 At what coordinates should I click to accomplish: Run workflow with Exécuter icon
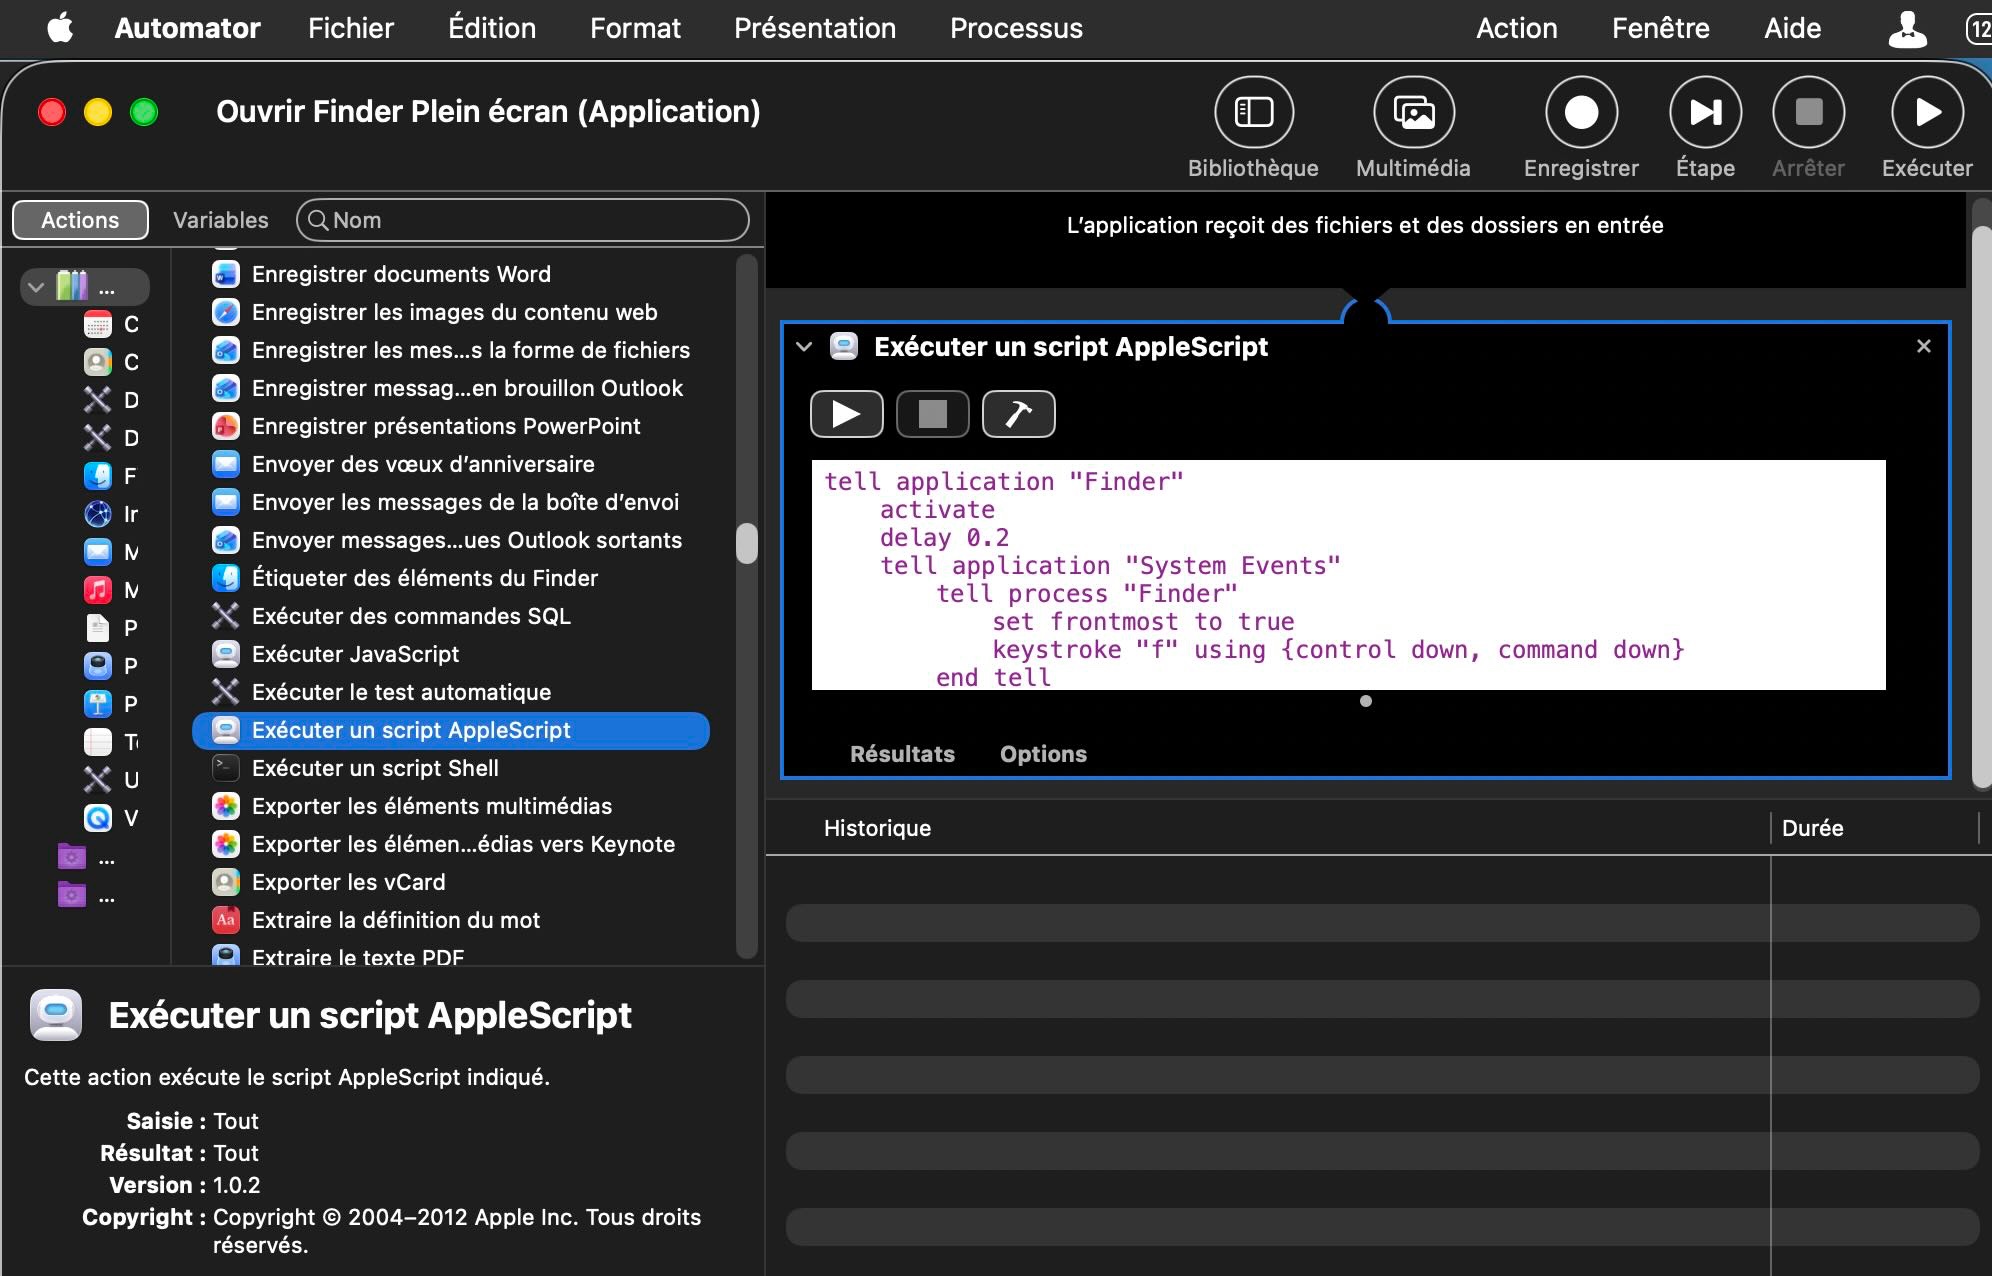[1926, 113]
